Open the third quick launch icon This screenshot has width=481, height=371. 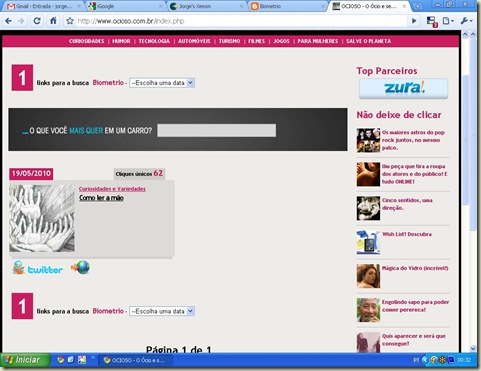[x=82, y=360]
